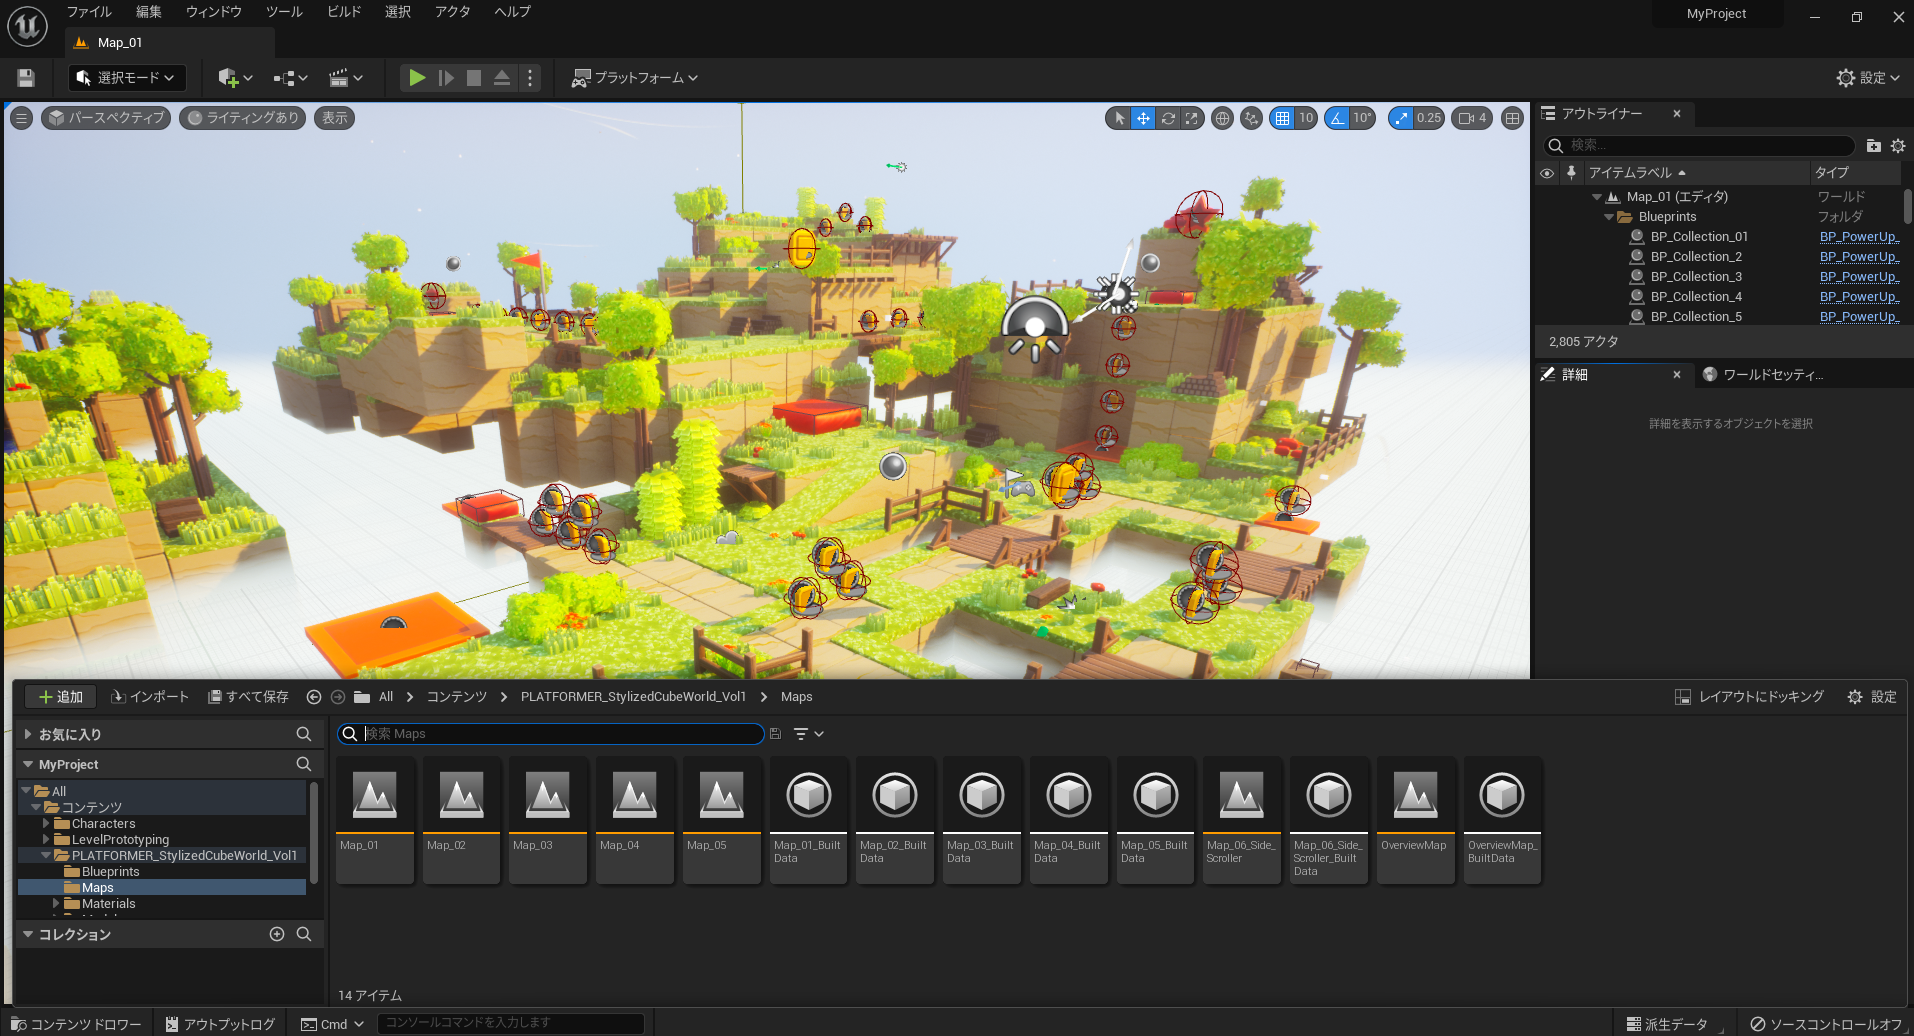Image resolution: width=1914 pixels, height=1036 pixels.
Task: Click the Outliner settings gear icon
Action: pos(1898,145)
